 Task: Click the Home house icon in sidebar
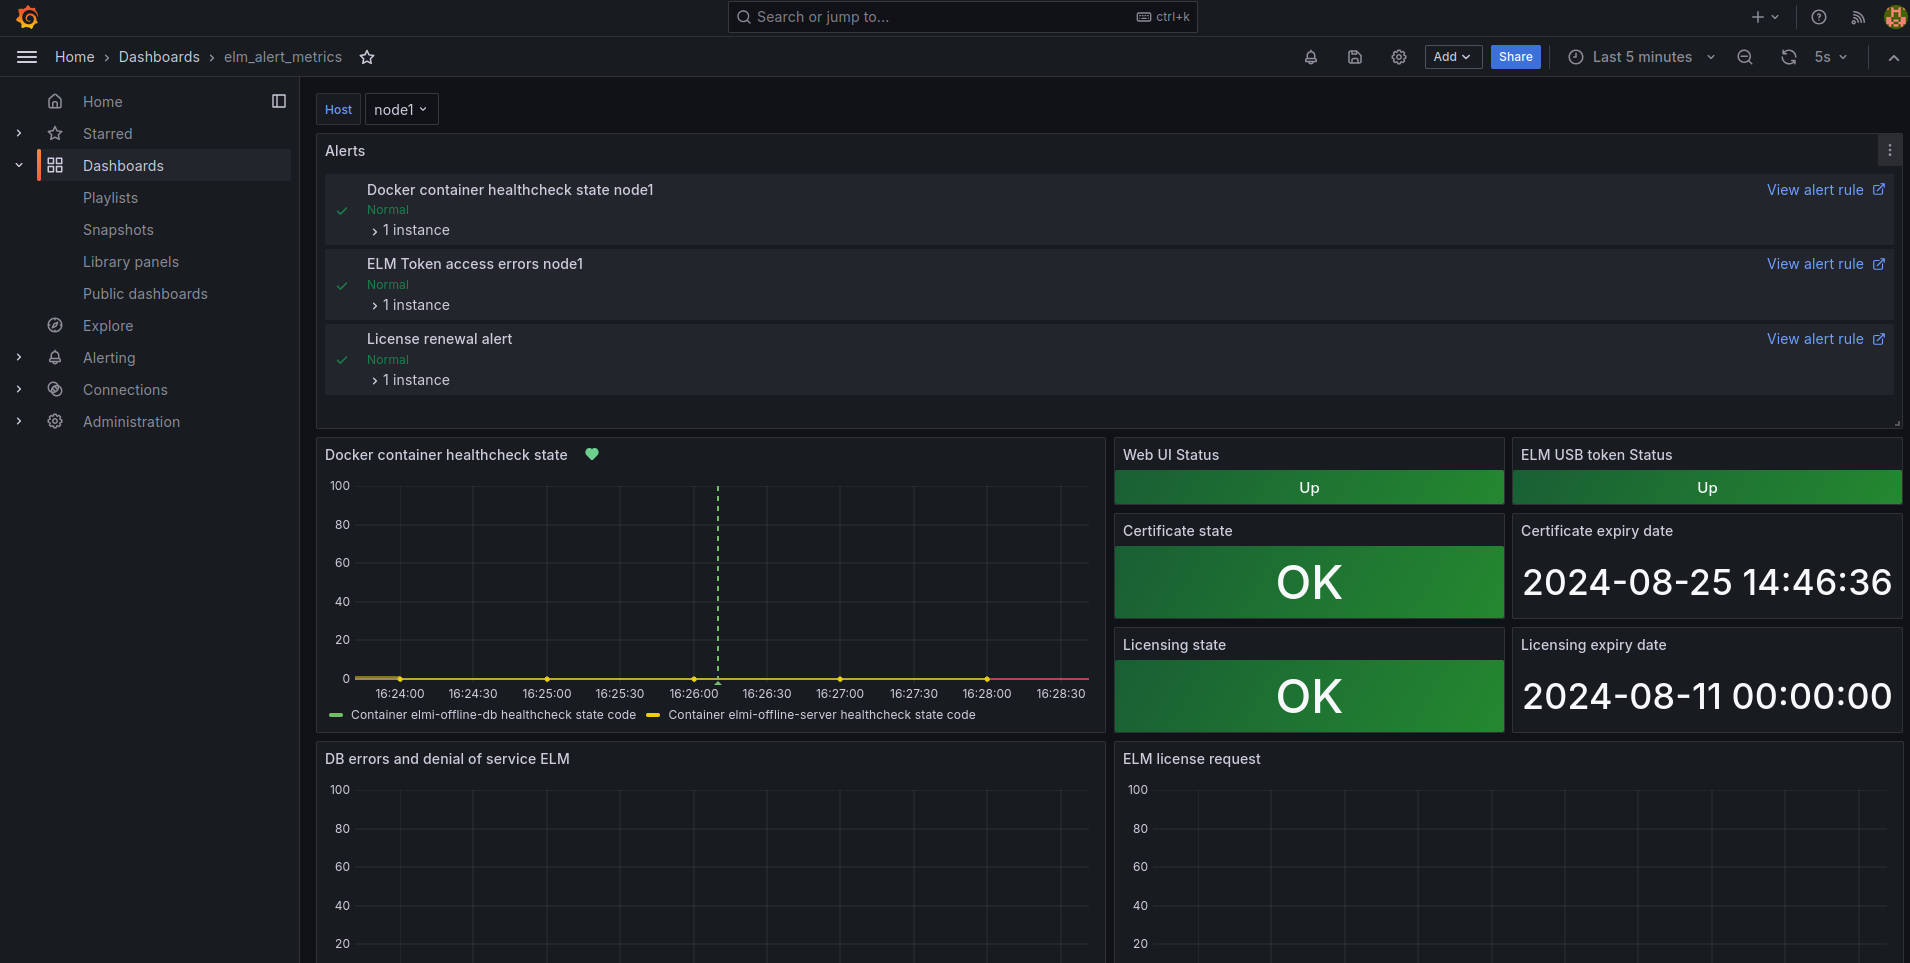click(x=55, y=101)
